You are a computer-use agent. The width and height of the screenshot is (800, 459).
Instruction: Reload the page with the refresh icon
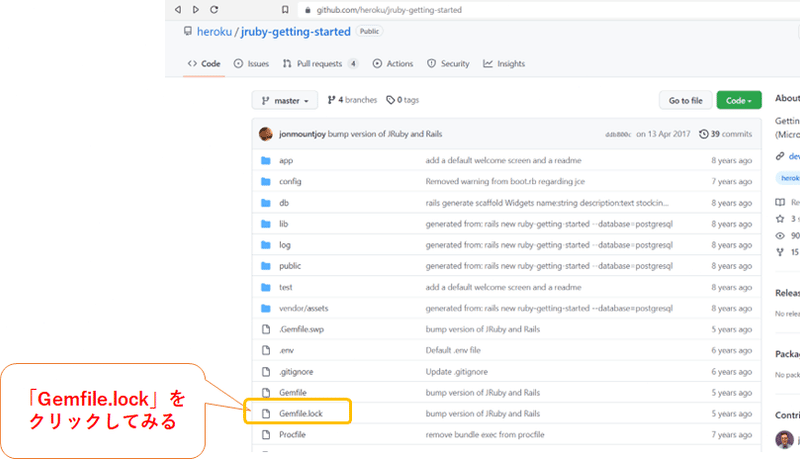[x=214, y=9]
